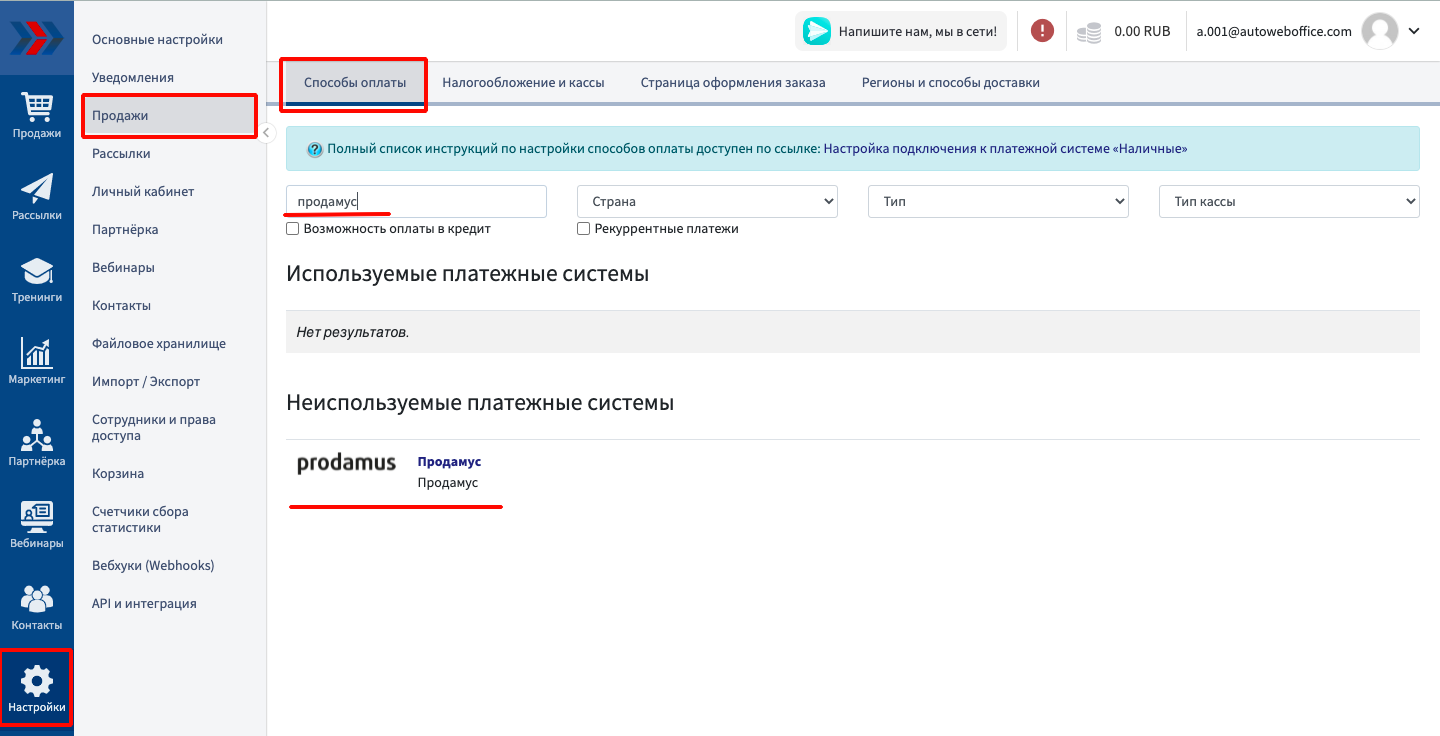Open Файловое хранилище settings
1440x736 pixels.
159,344
